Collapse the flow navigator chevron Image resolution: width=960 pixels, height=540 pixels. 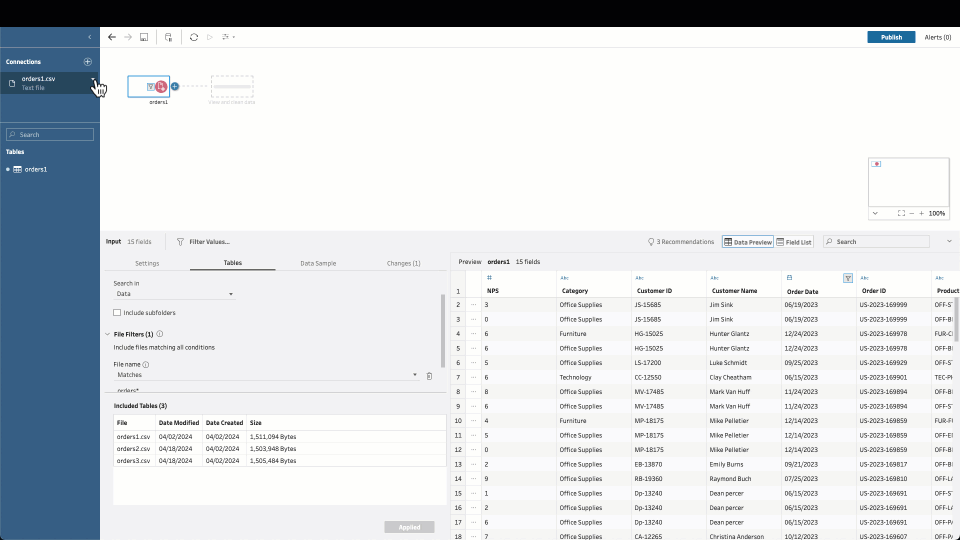[x=875, y=213]
